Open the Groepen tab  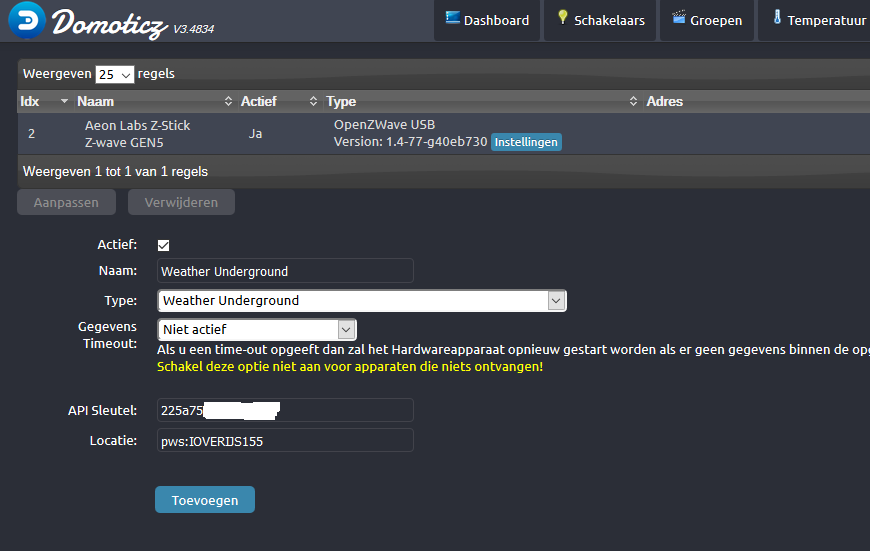click(x=707, y=21)
